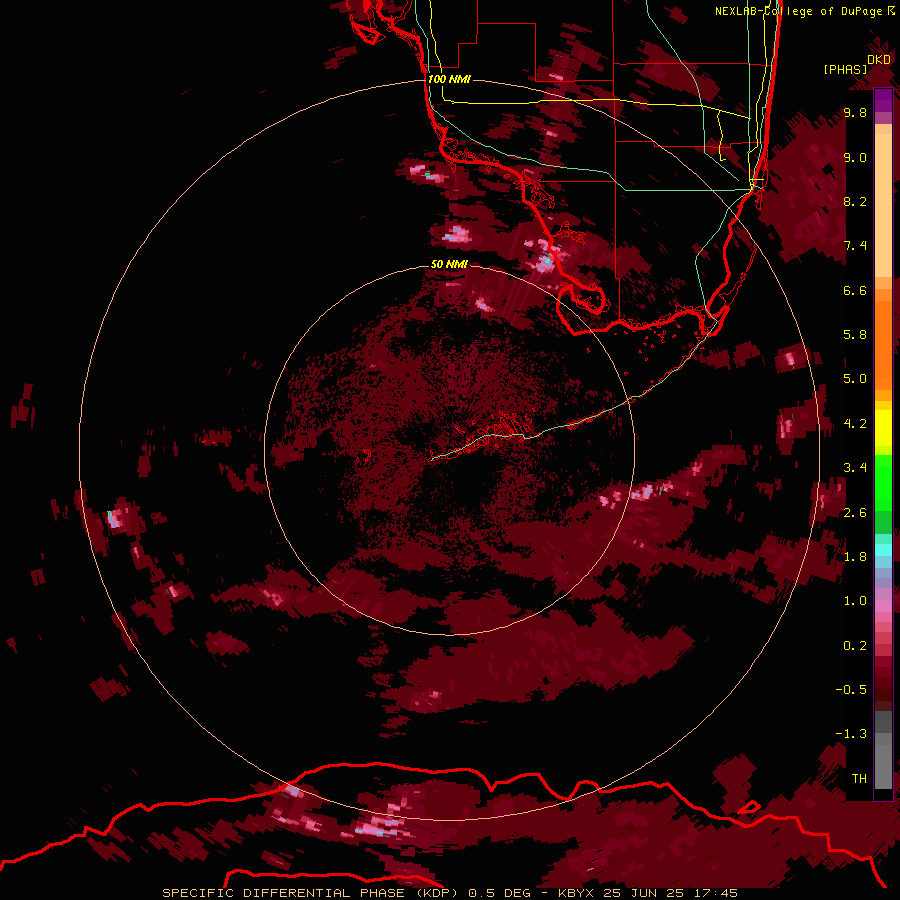Select the [PHAS] legend label
Image resolution: width=900 pixels, height=900 pixels.
click(x=845, y=69)
